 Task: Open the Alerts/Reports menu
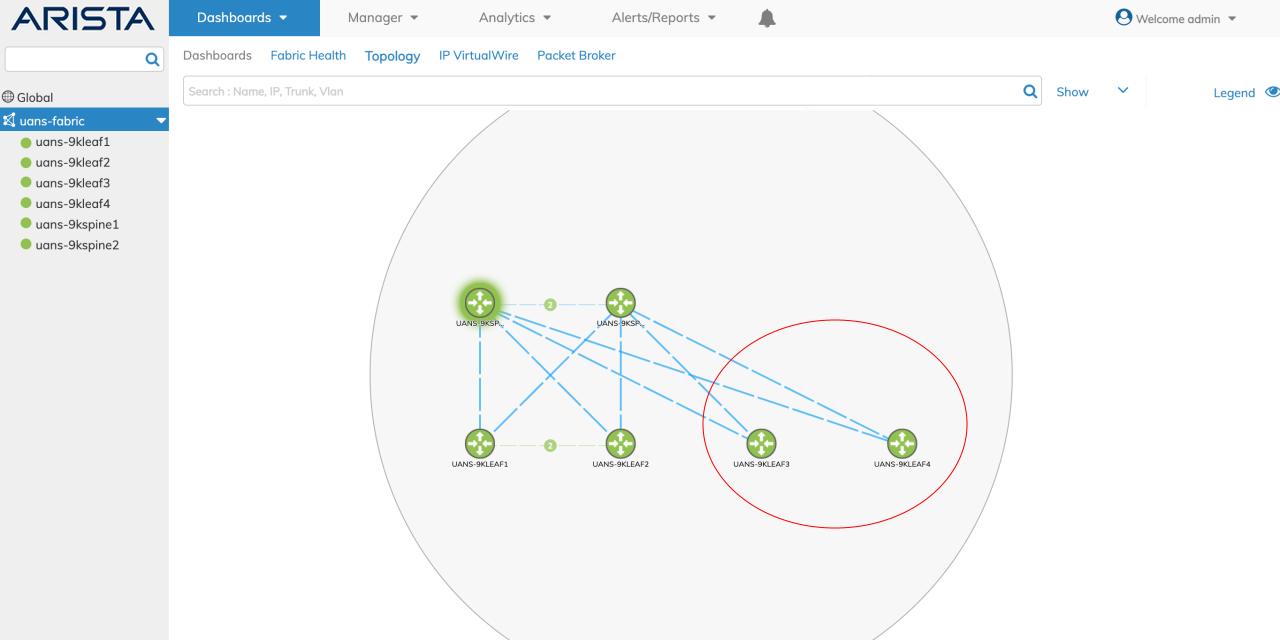tap(664, 18)
